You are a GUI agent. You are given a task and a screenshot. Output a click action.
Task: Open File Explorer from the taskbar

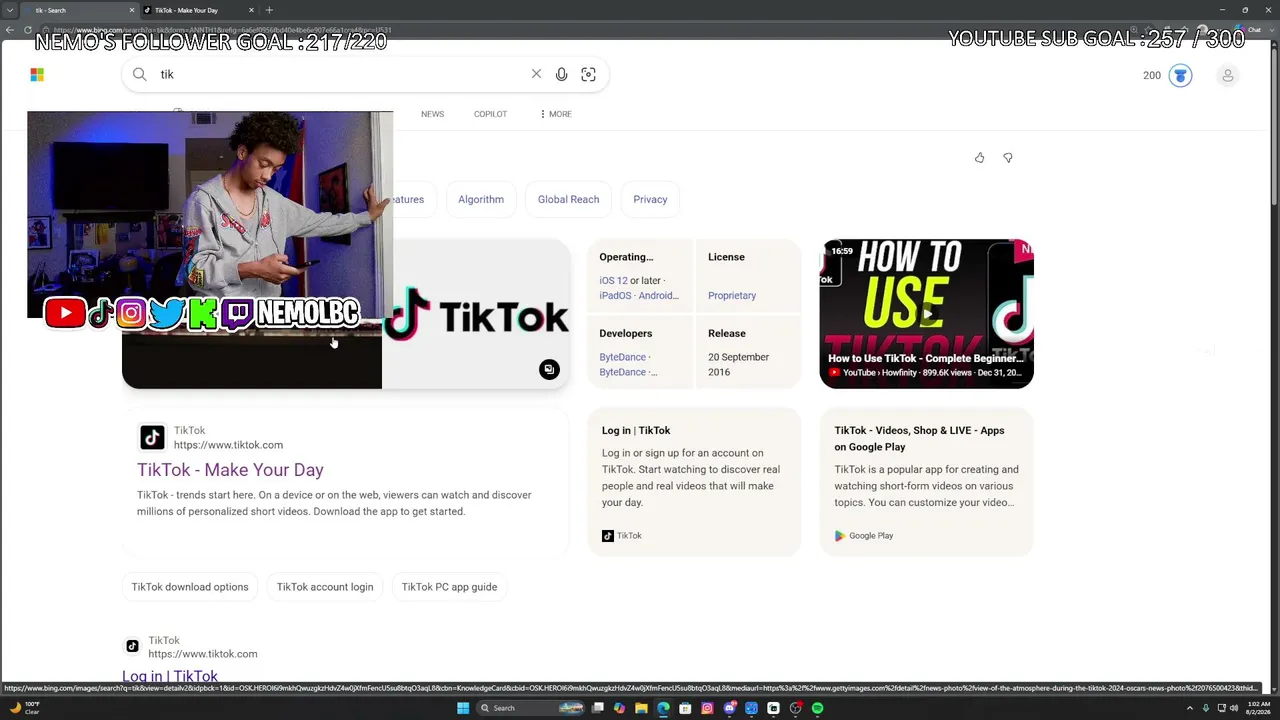pyautogui.click(x=641, y=708)
